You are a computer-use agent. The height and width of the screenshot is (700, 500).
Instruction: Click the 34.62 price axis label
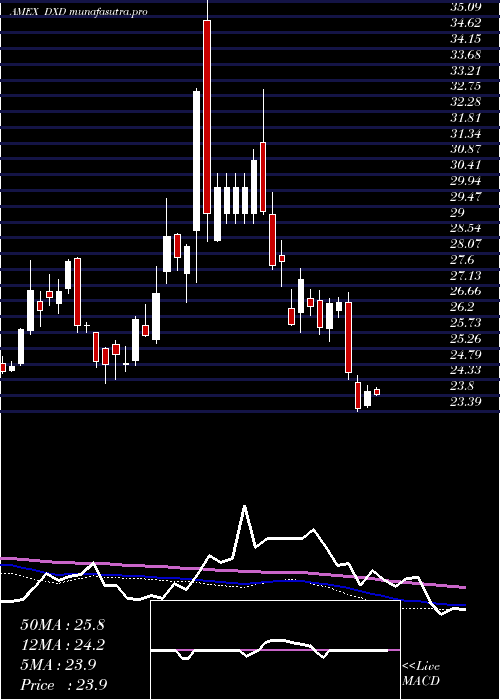pos(466,23)
